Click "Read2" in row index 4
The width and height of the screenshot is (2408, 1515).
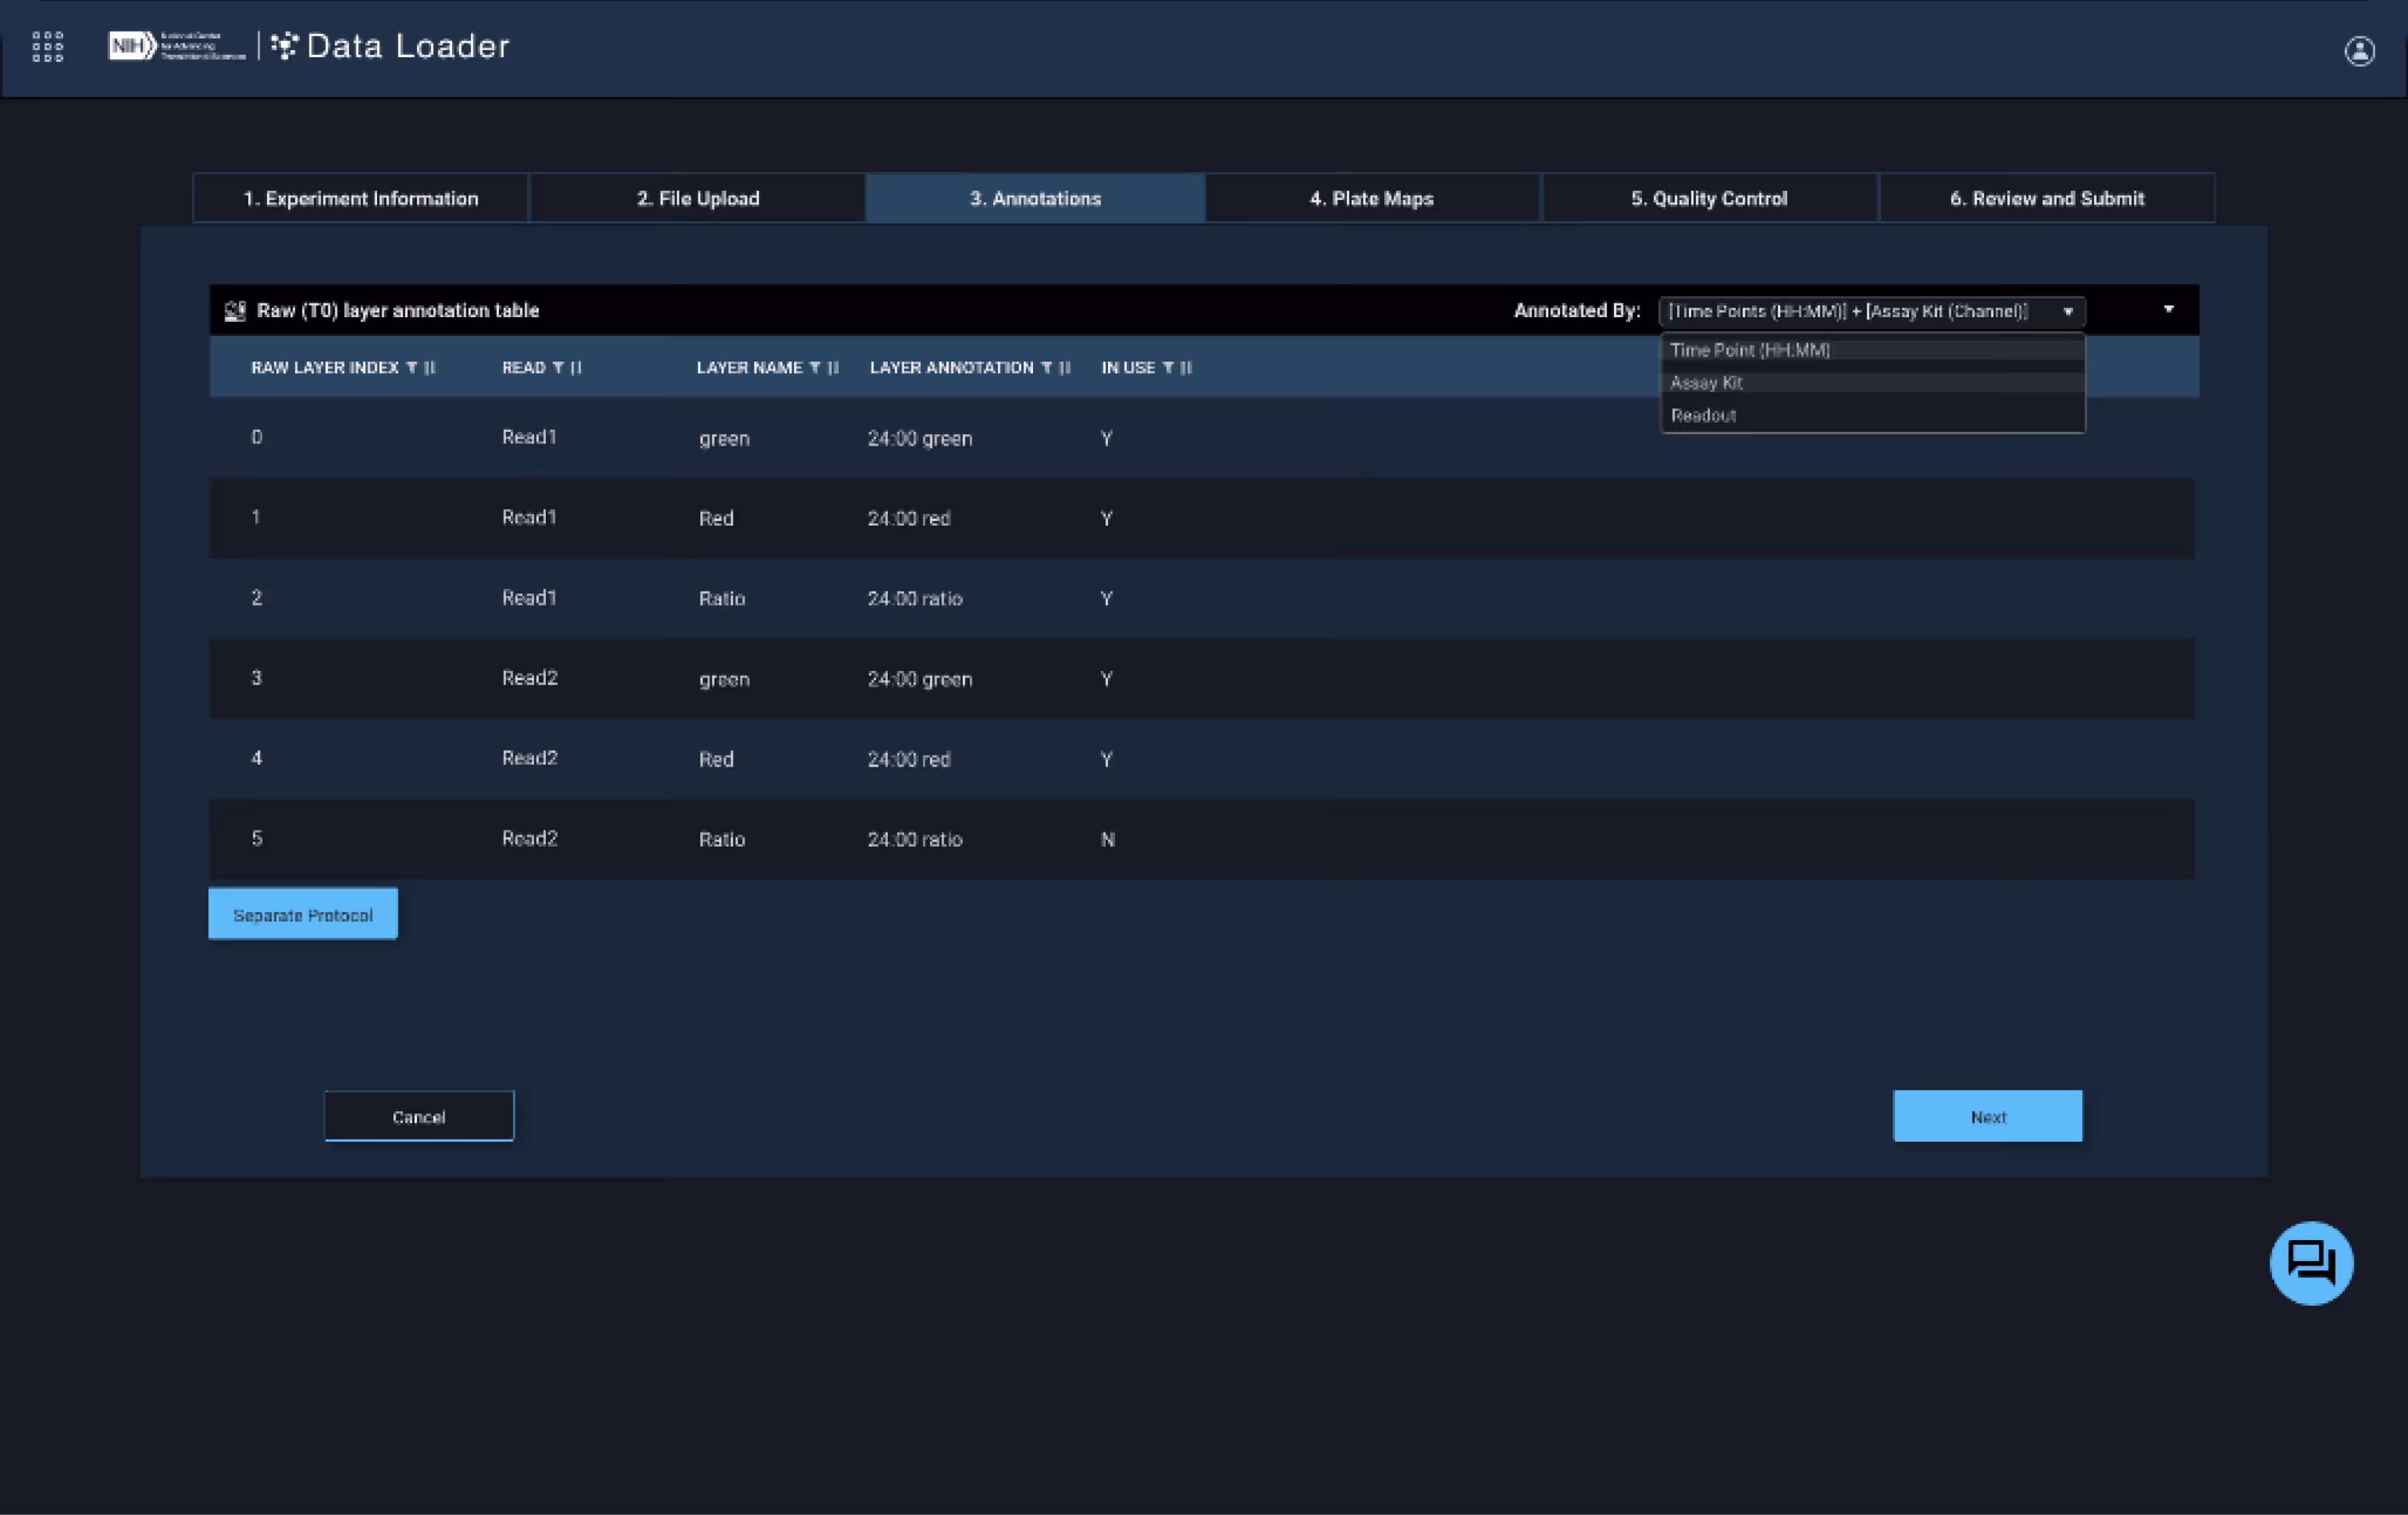click(530, 757)
